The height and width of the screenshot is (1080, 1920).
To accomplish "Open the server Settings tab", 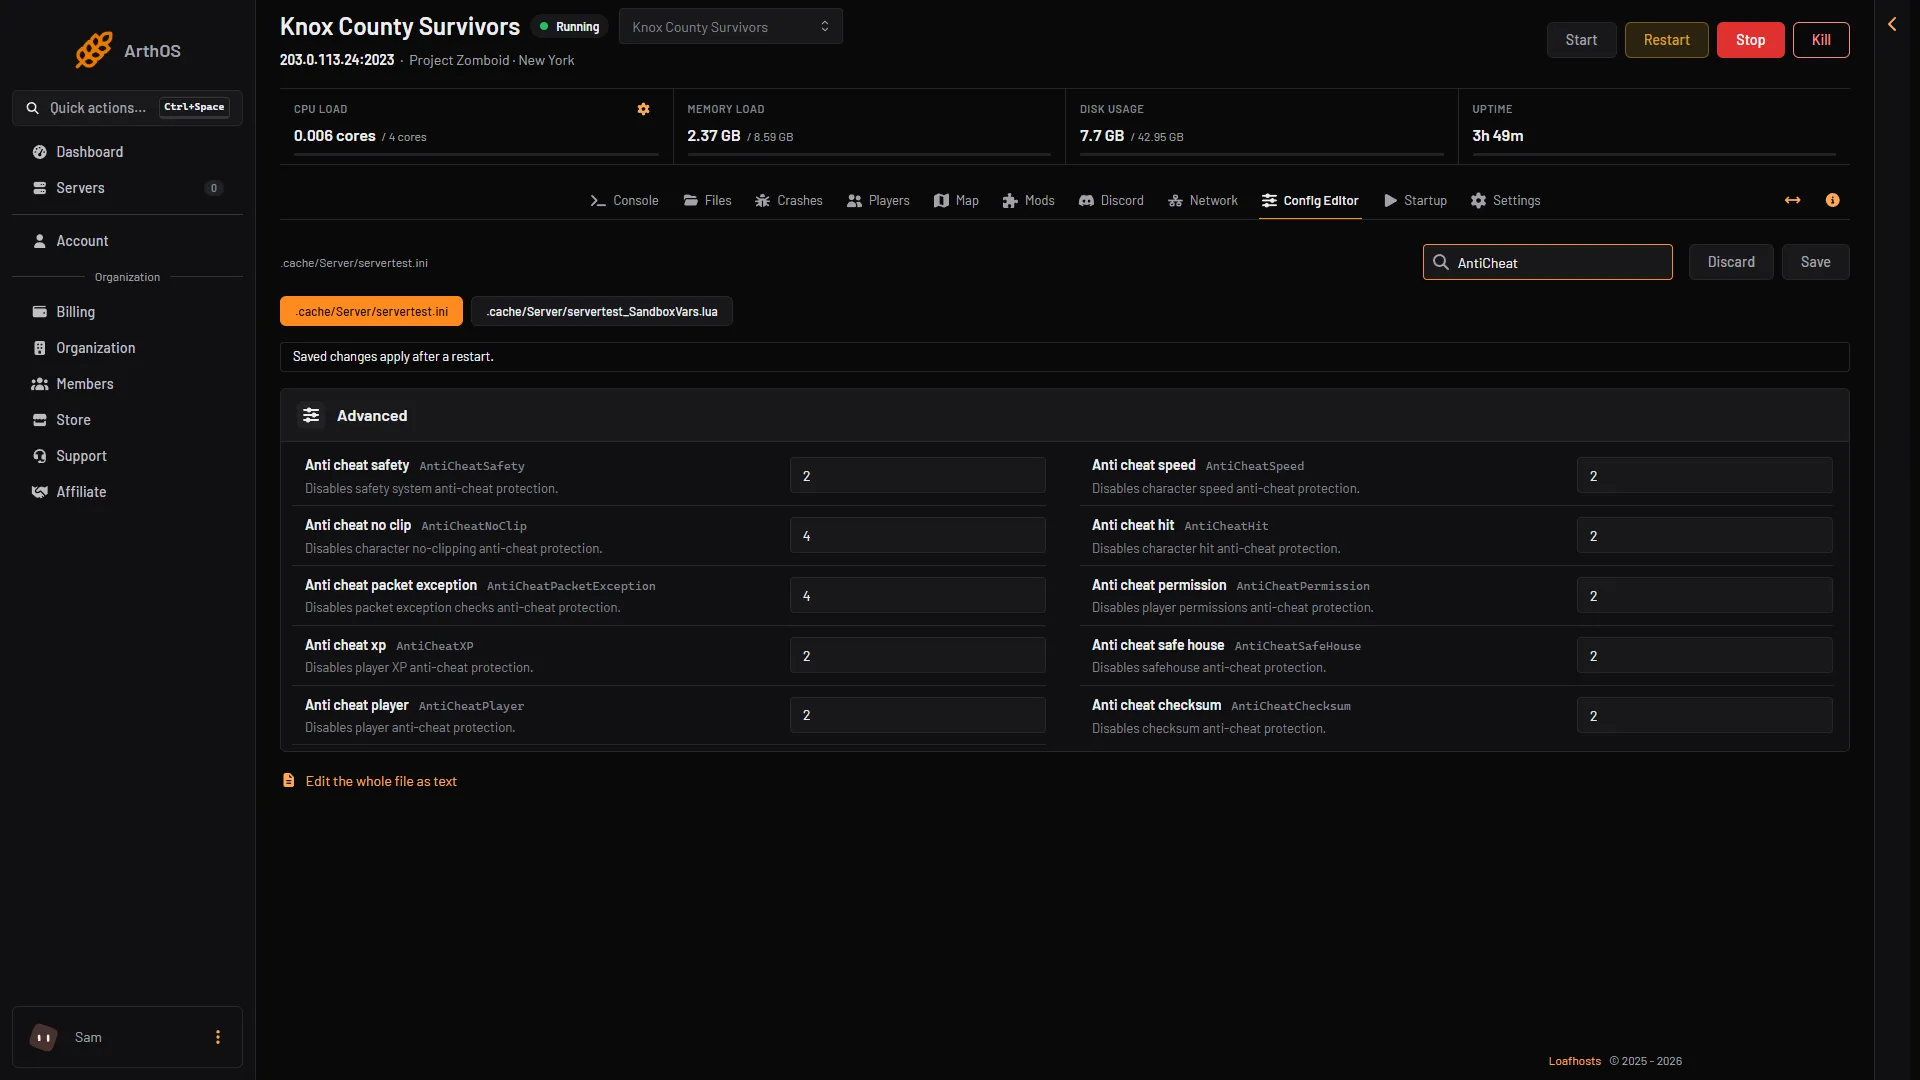I will pos(1505,200).
